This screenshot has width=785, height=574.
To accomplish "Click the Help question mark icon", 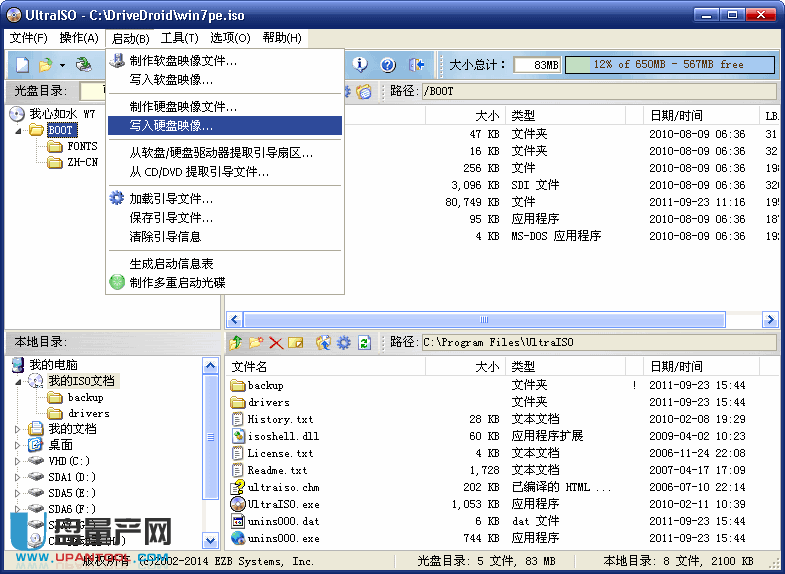I will [x=388, y=65].
